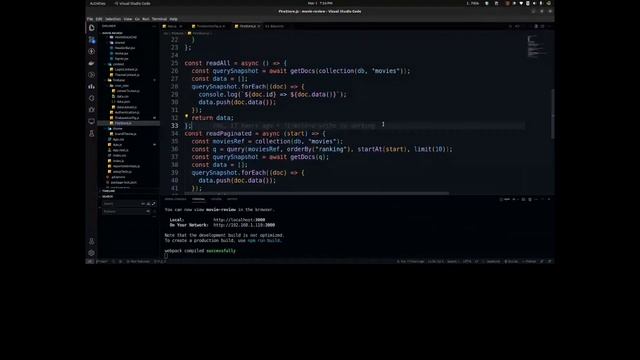Toggle search details ellipsis below replace field
The height and width of the screenshot is (360, 640).
point(154,217)
